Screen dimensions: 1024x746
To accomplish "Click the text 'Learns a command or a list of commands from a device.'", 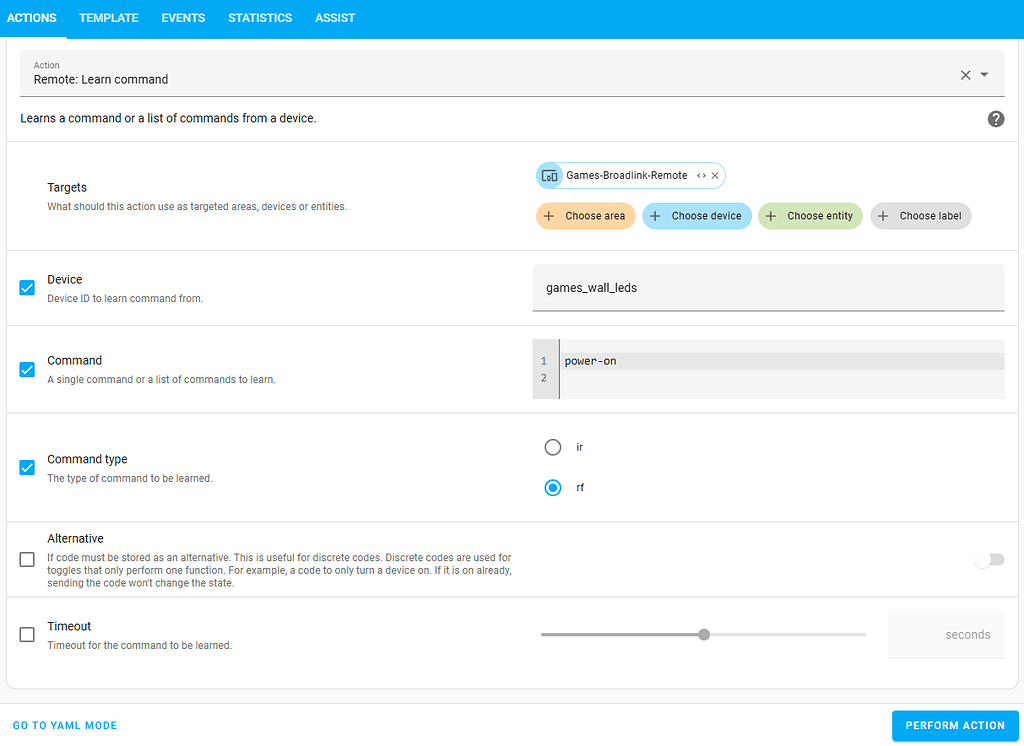I will pos(168,118).
